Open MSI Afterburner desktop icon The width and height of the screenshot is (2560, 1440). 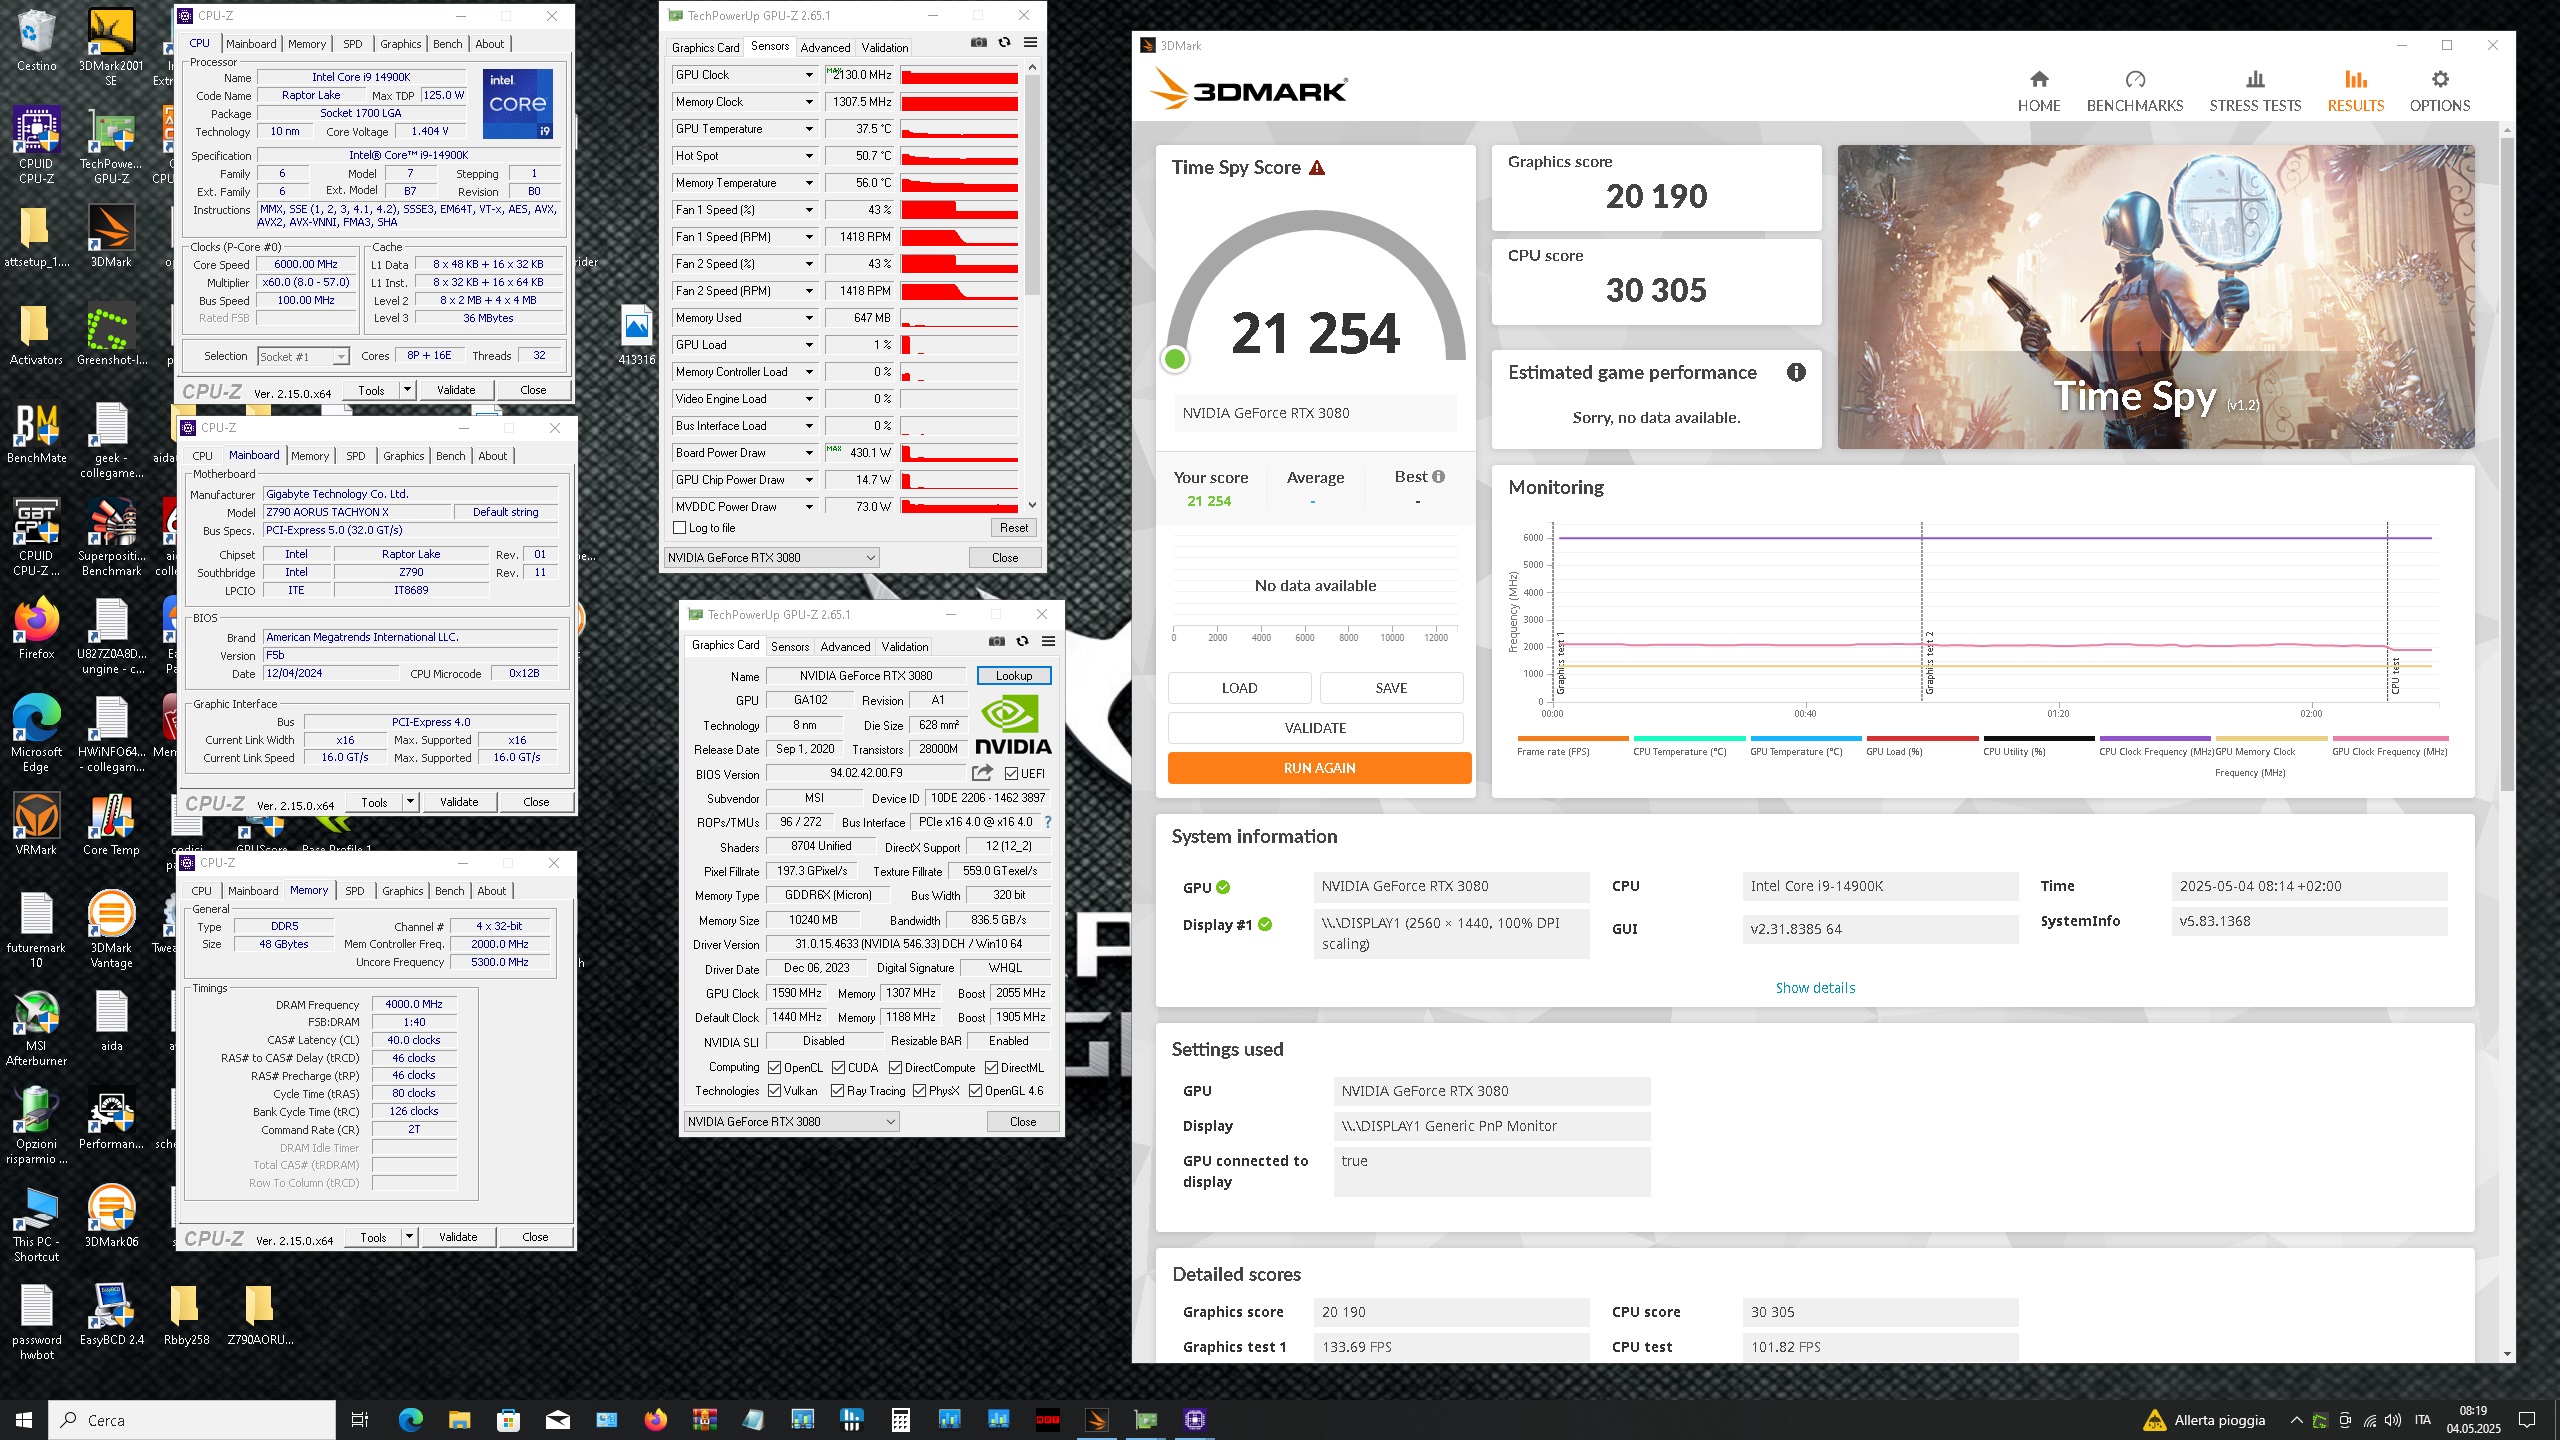36,1028
